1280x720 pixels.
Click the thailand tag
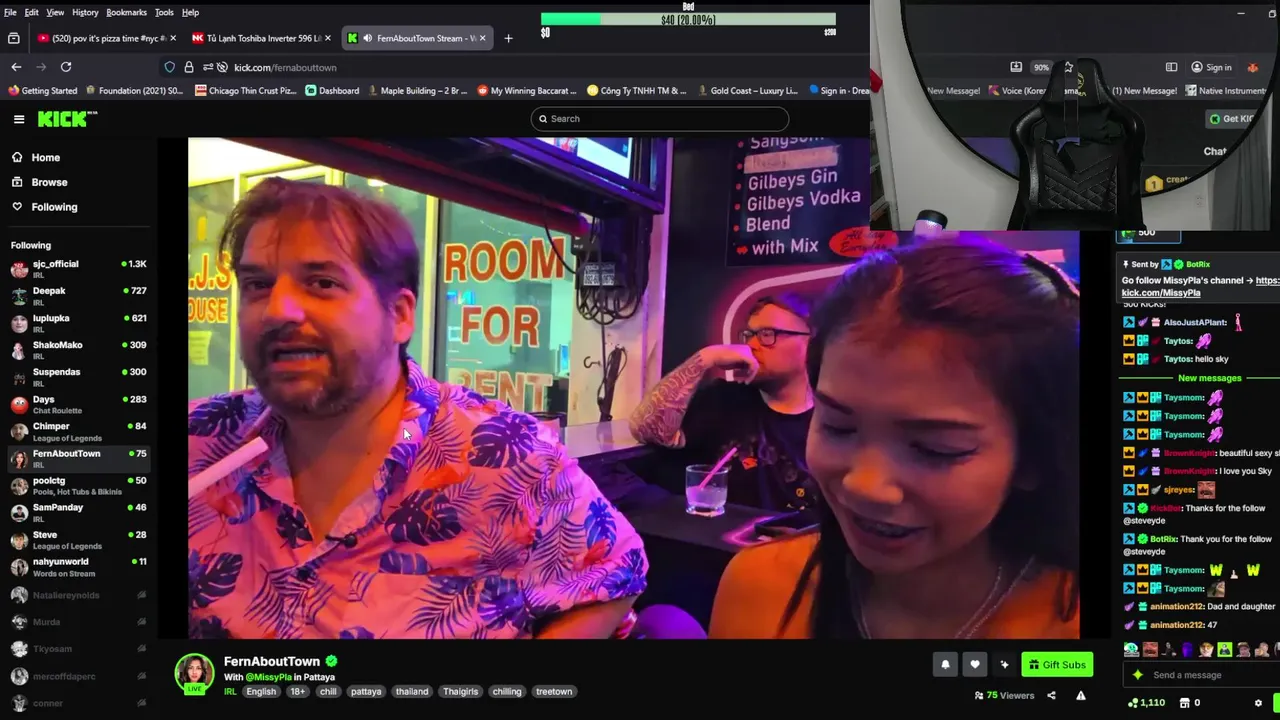click(411, 691)
